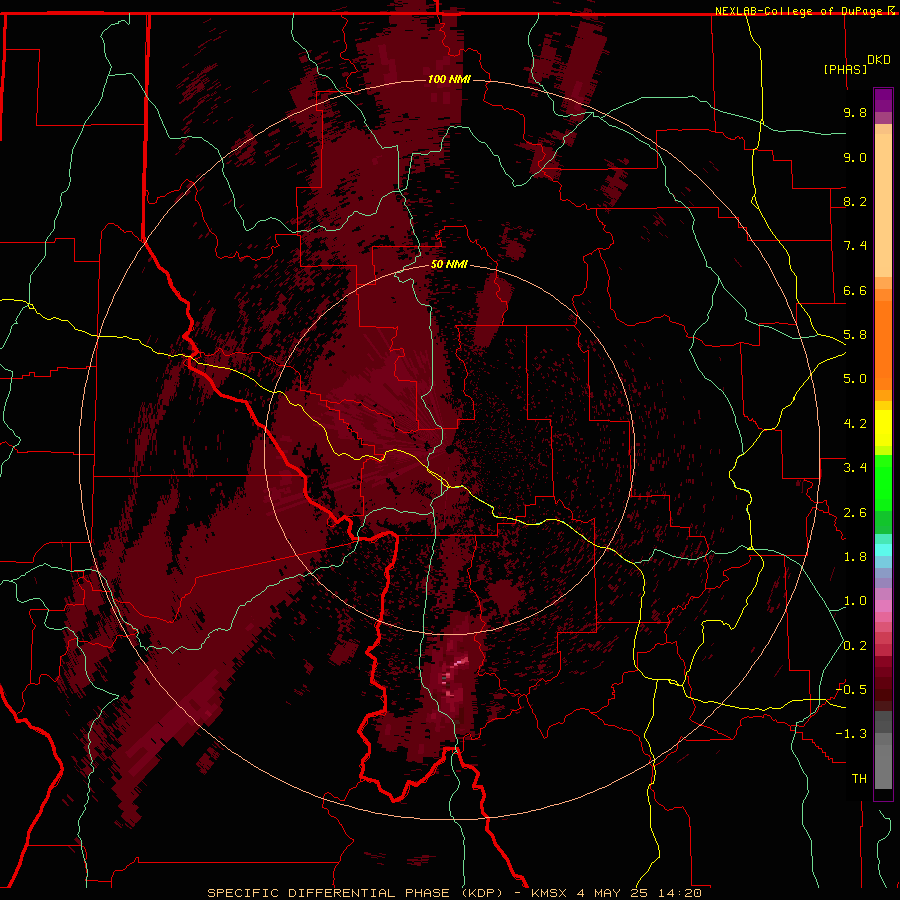Image resolution: width=900 pixels, height=900 pixels.
Task: Click the yellow segment of the color bar
Action: 883,428
